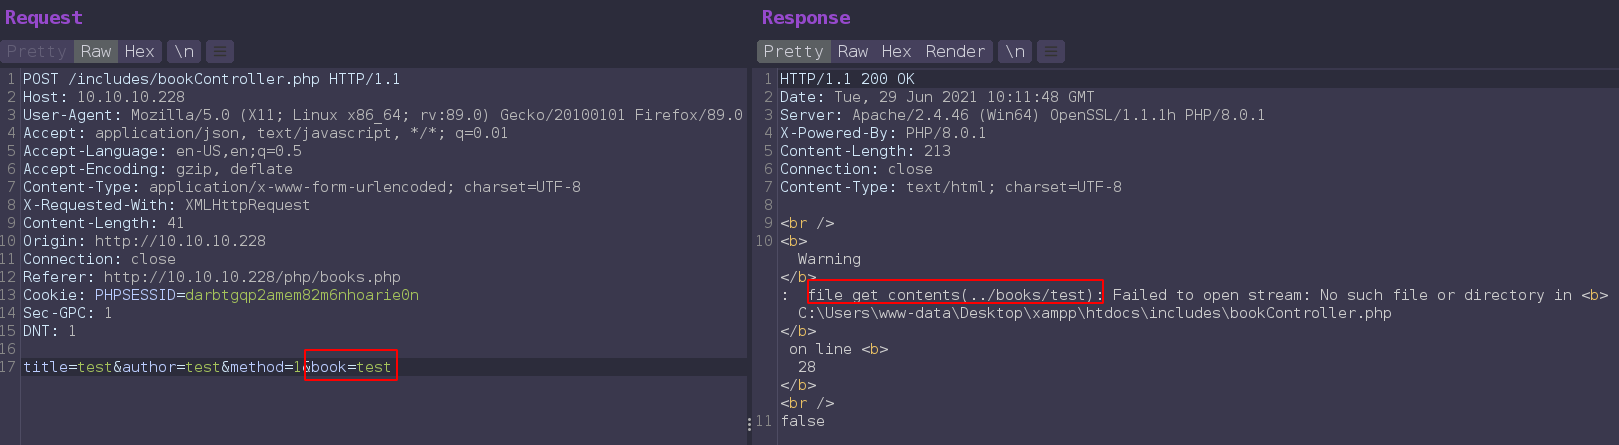Open the Render tab in Response
This screenshot has height=445, width=1619.
[x=955, y=51]
